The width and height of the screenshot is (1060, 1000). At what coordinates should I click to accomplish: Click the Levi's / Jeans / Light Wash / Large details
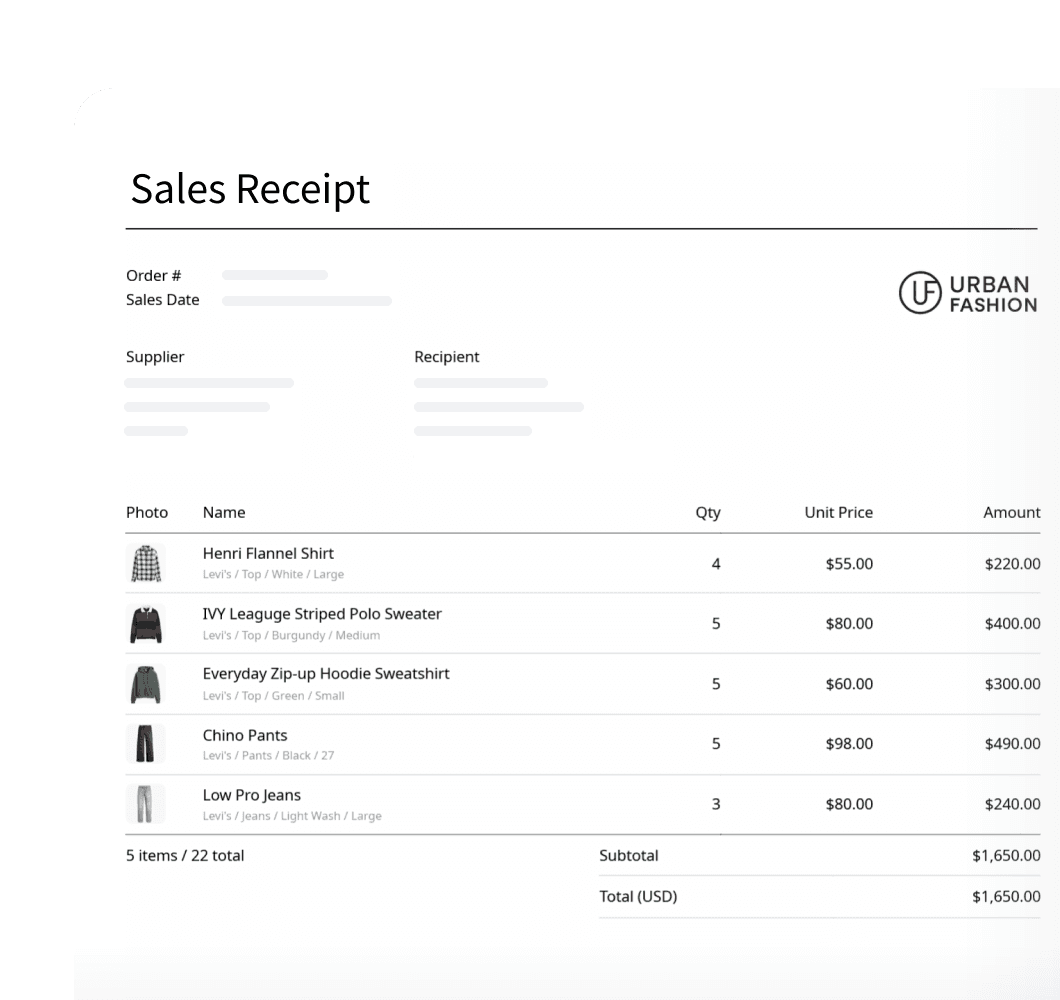[x=292, y=816]
